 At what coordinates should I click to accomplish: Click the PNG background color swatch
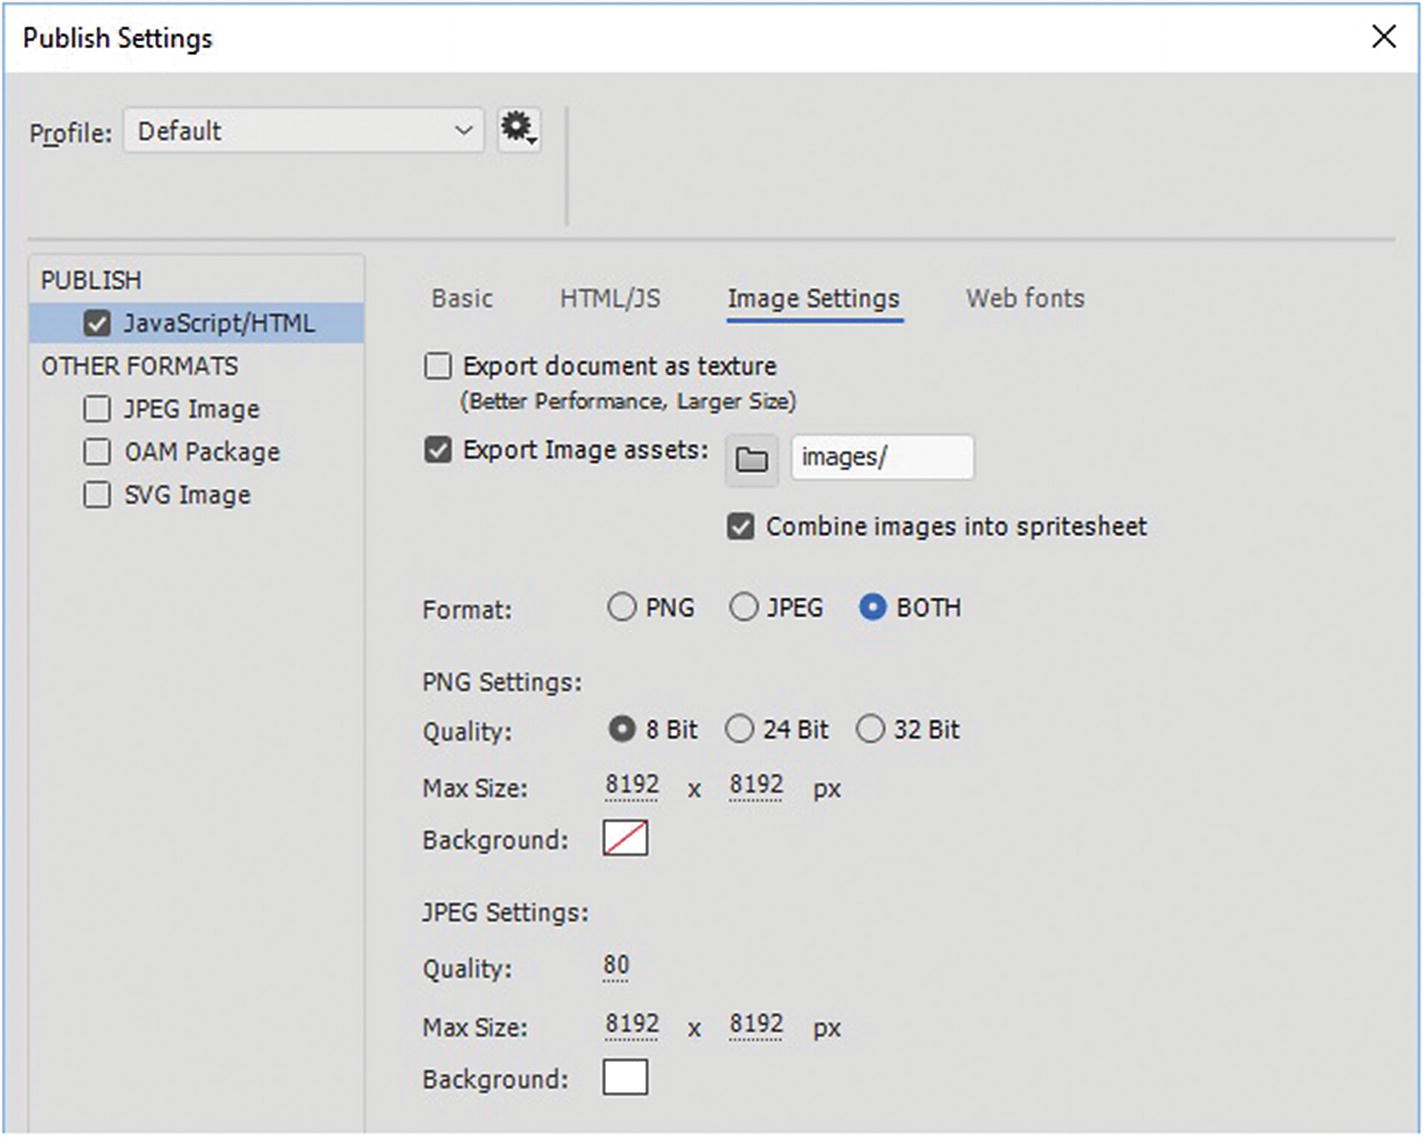coord(625,838)
